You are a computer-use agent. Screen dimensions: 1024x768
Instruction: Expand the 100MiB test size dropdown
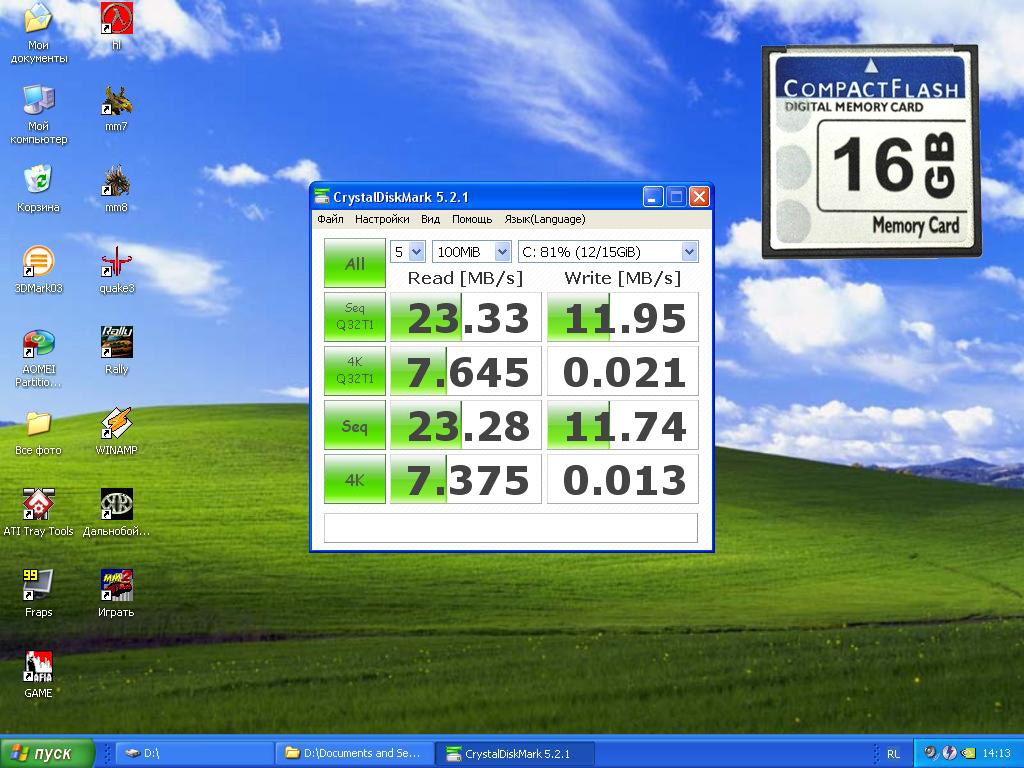click(502, 251)
